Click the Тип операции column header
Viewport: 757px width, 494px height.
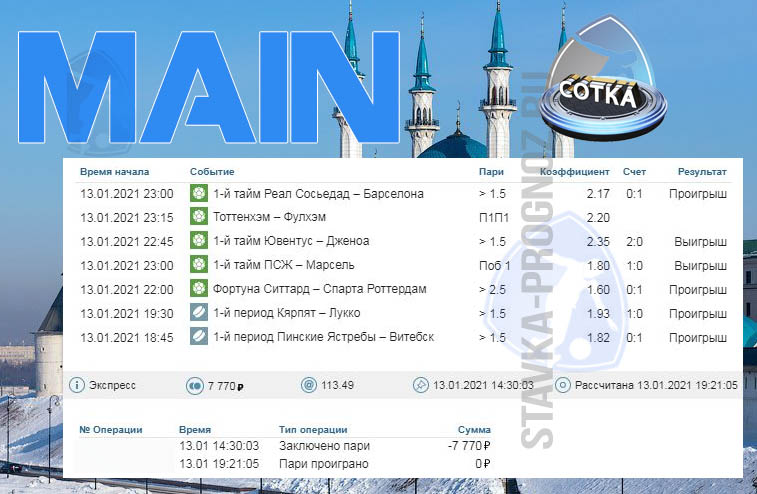point(313,430)
